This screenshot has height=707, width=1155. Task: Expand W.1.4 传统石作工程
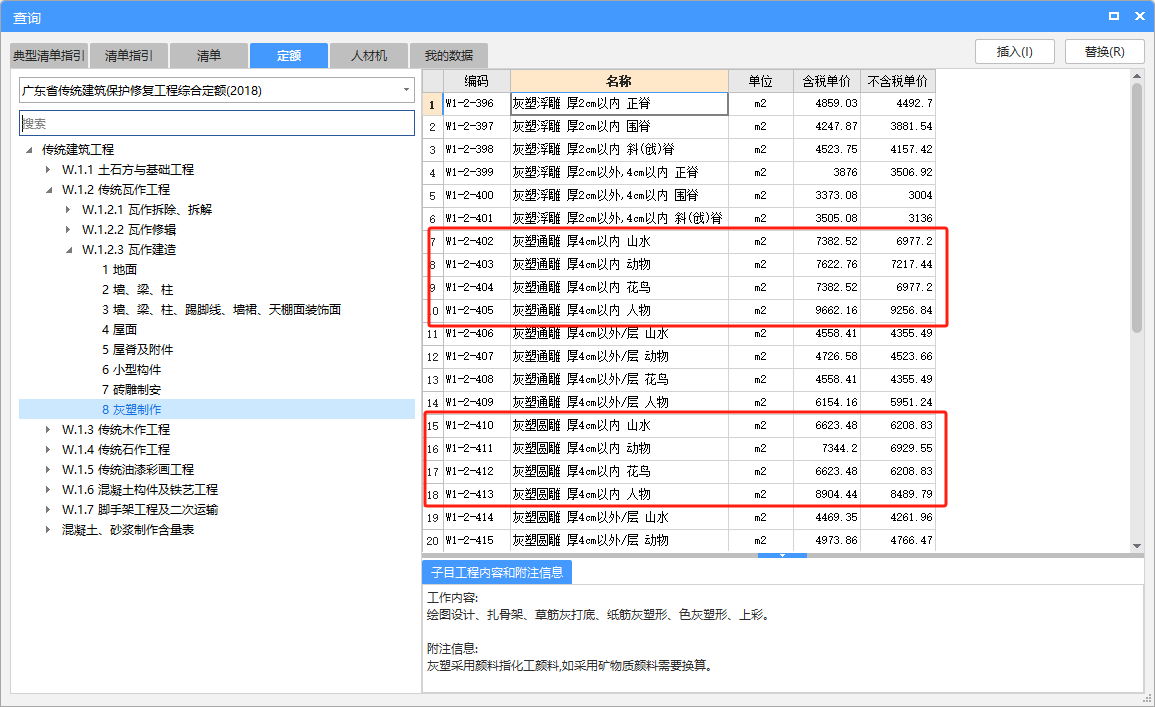(x=48, y=449)
